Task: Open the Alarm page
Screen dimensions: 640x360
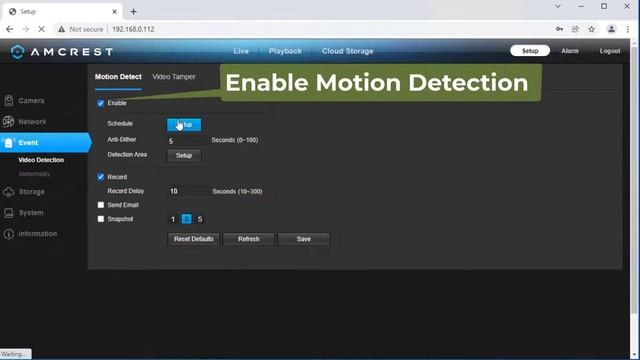Action: (570, 51)
